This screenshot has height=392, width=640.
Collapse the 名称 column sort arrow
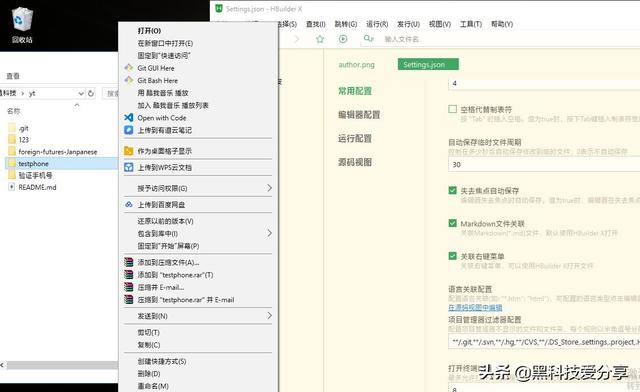[x=77, y=105]
